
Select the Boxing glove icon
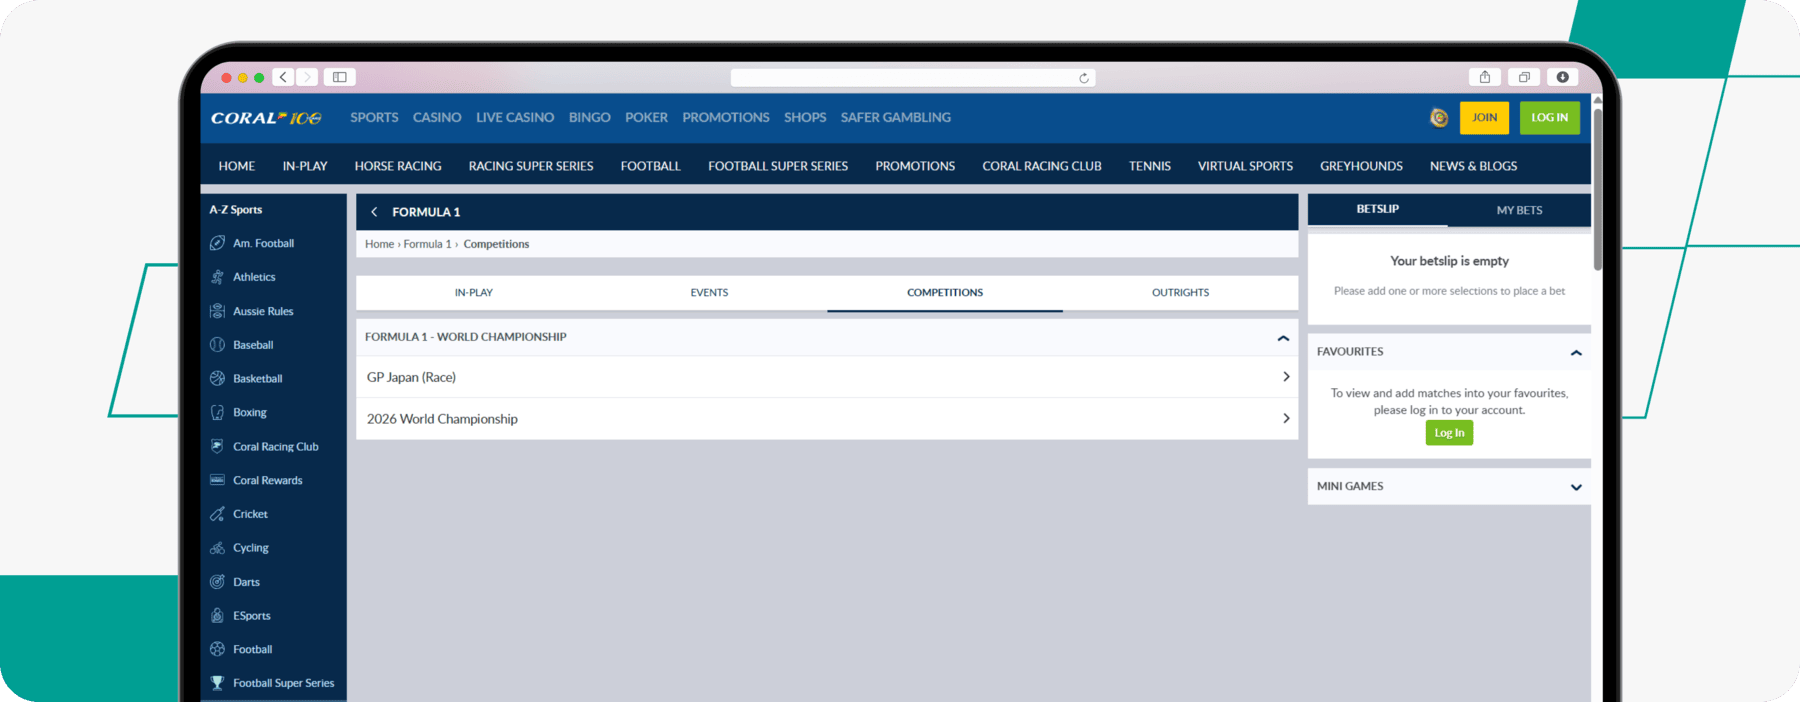click(x=217, y=412)
